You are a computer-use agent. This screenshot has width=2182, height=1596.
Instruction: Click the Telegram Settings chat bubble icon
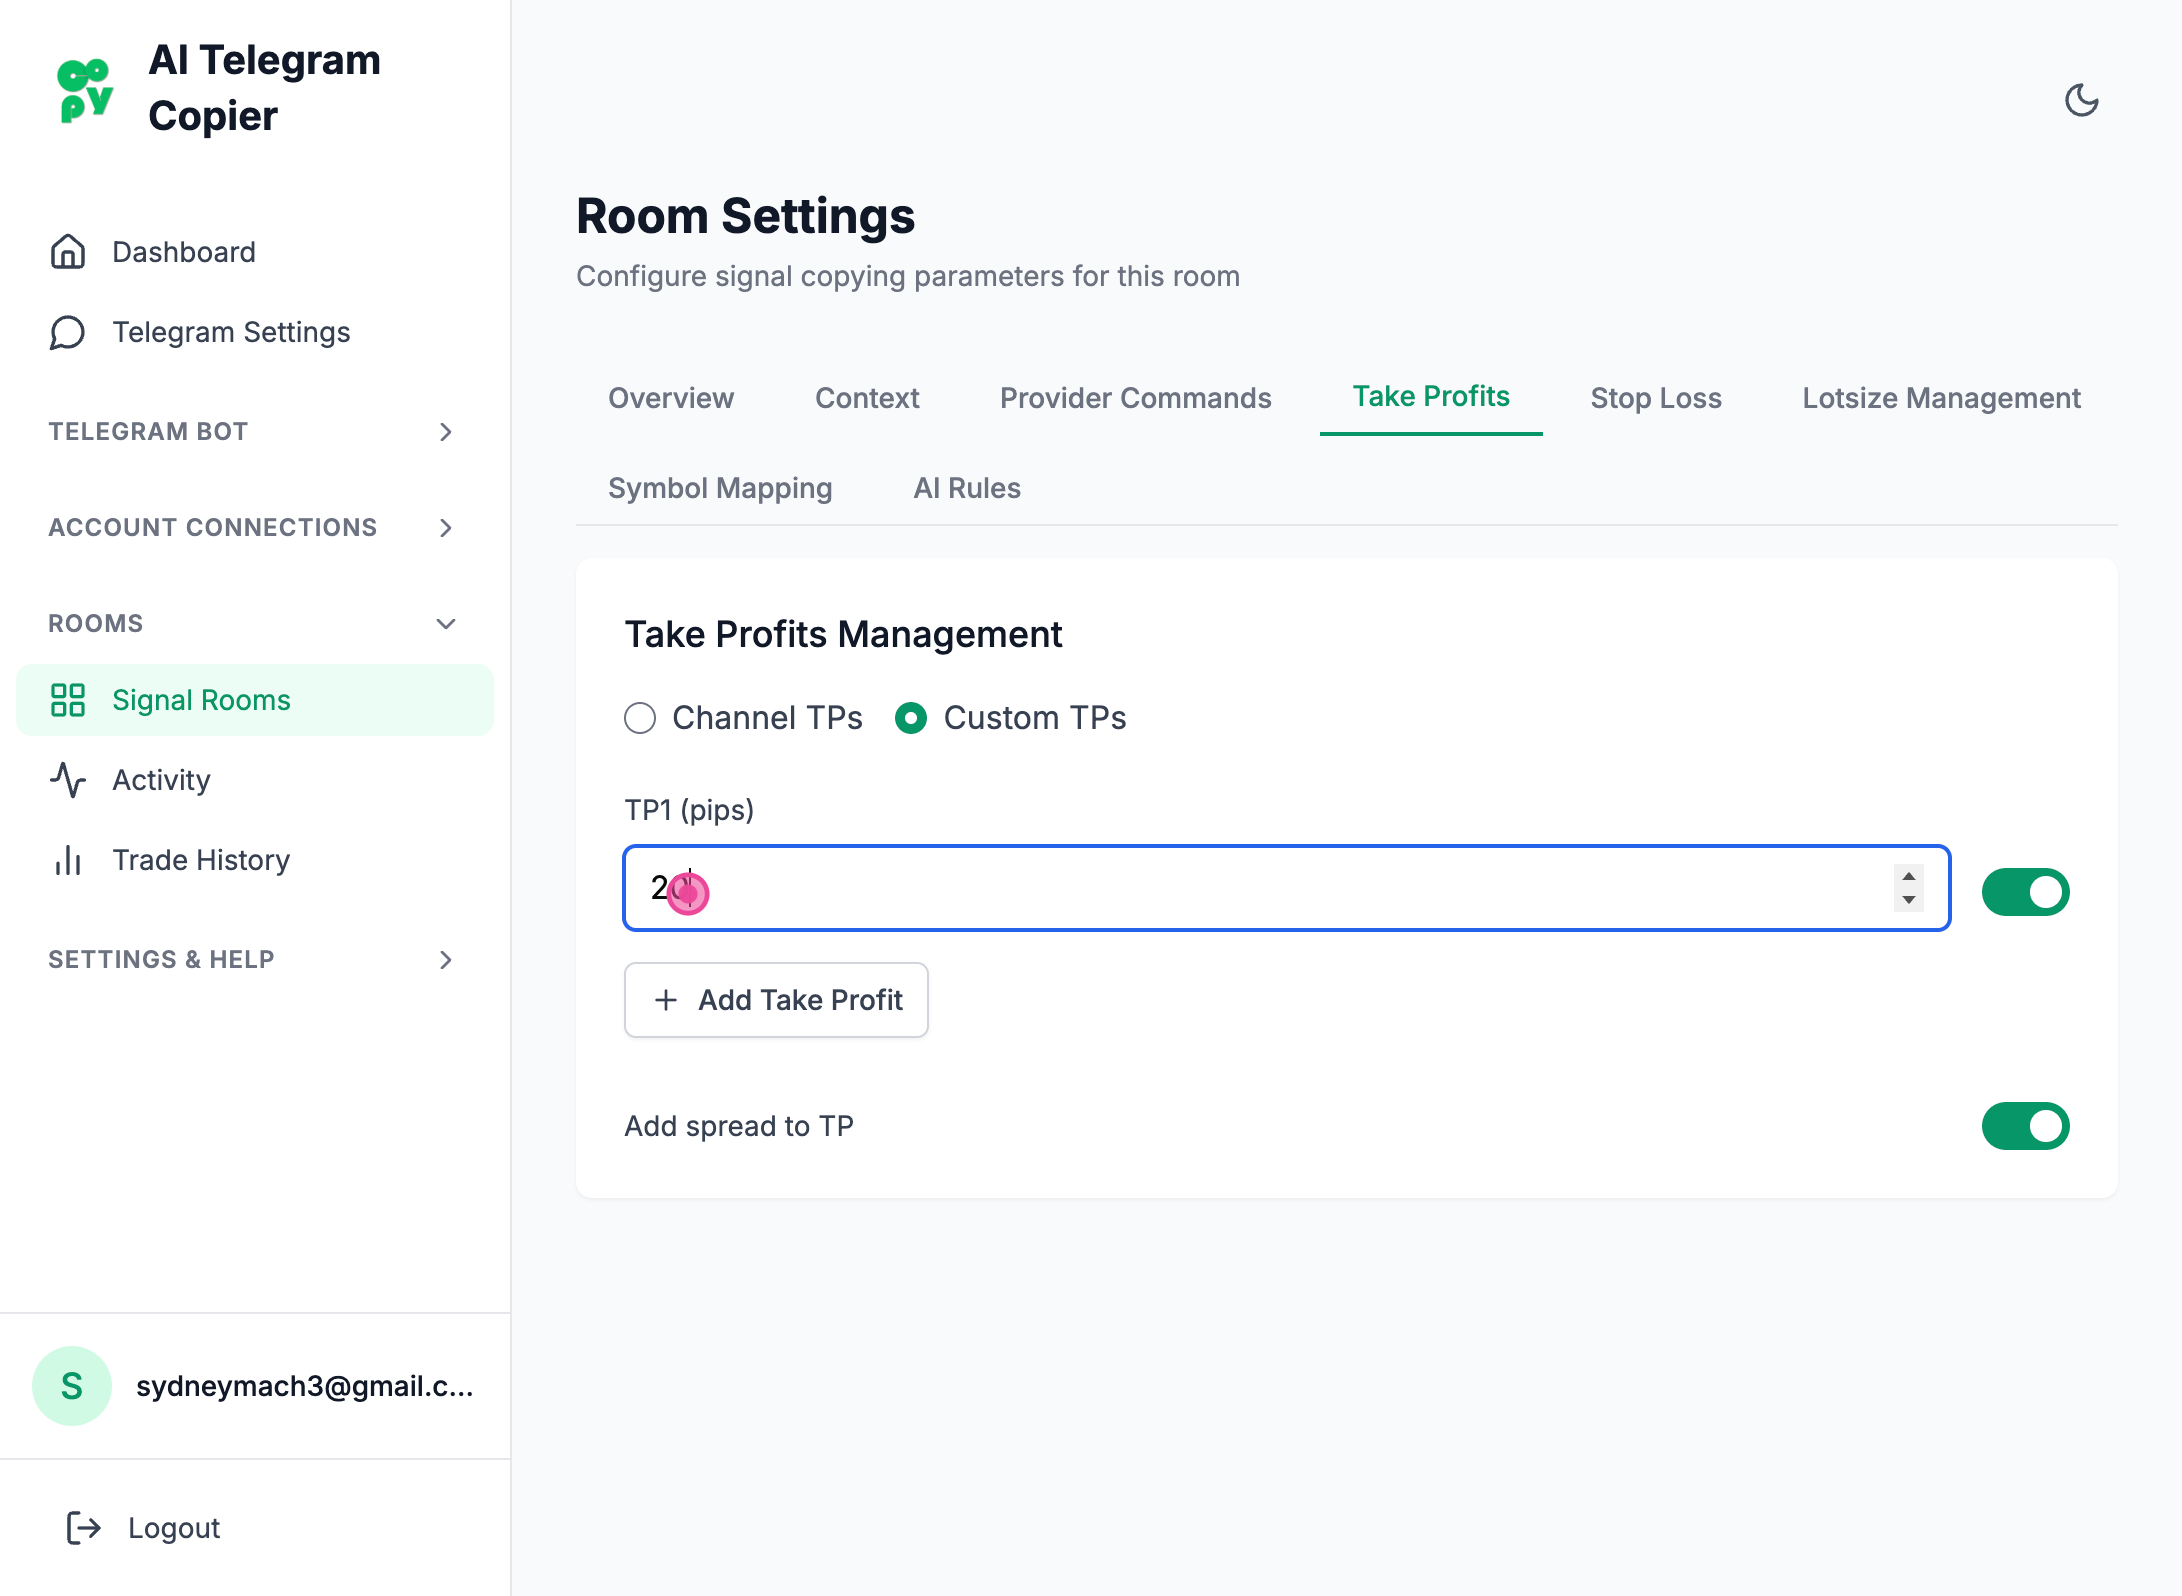68,332
